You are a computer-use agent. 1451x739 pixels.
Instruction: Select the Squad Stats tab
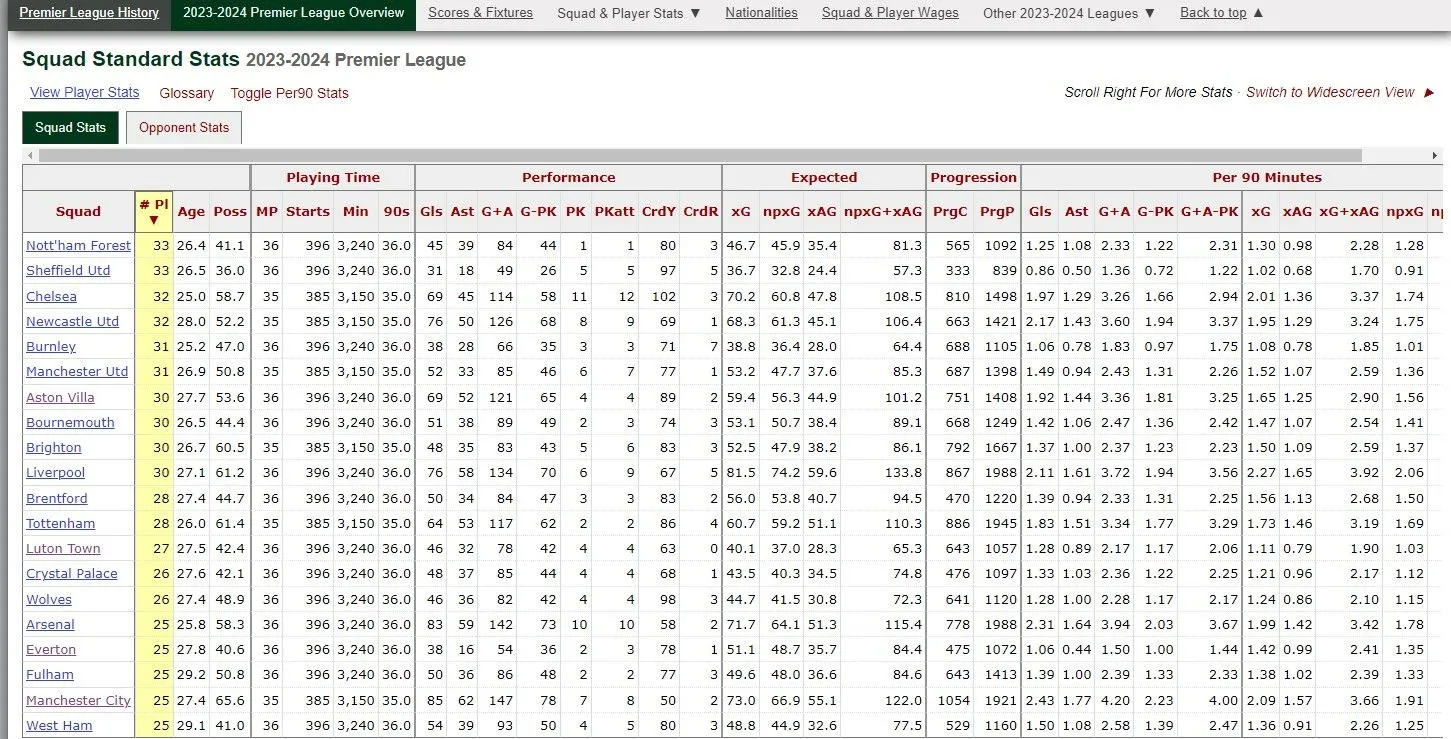pyautogui.click(x=70, y=128)
